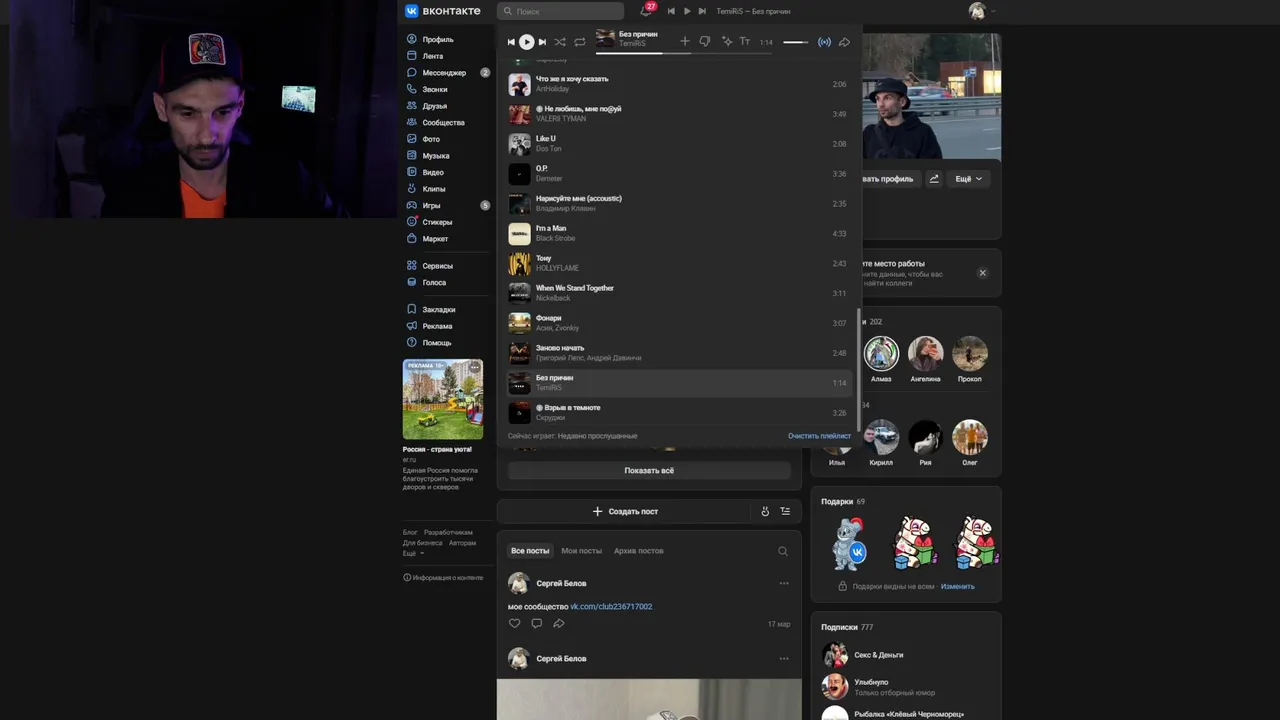Select track Фонари in the playlist
1280x720 pixels.
679,323
